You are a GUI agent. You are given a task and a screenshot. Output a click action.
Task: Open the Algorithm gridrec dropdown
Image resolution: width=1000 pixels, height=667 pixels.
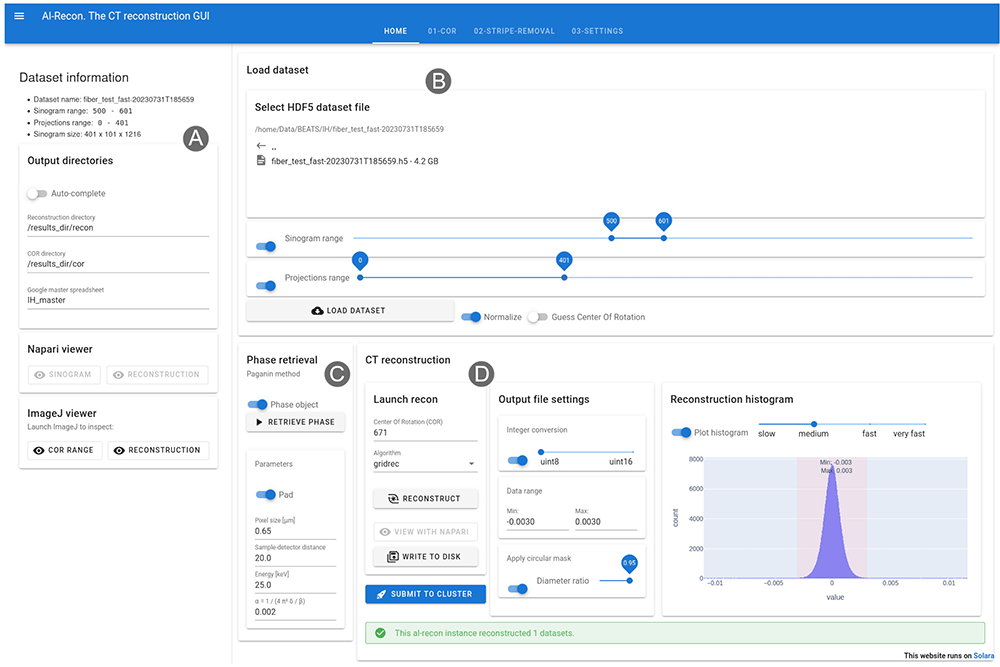coord(425,464)
